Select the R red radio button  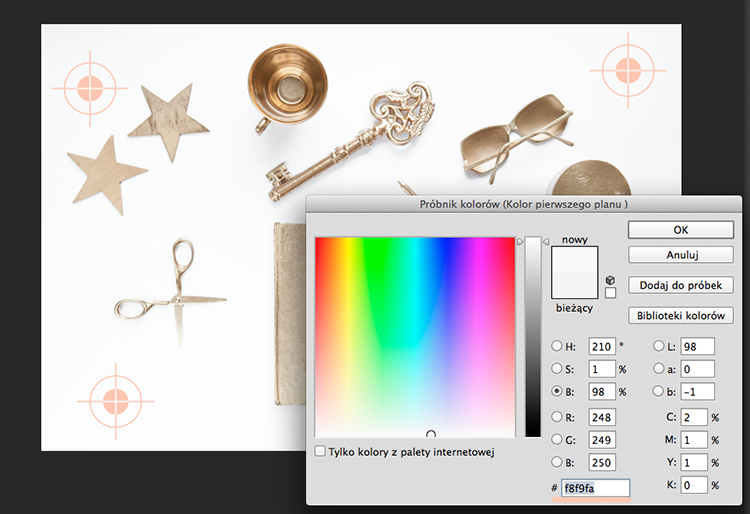tap(556, 417)
